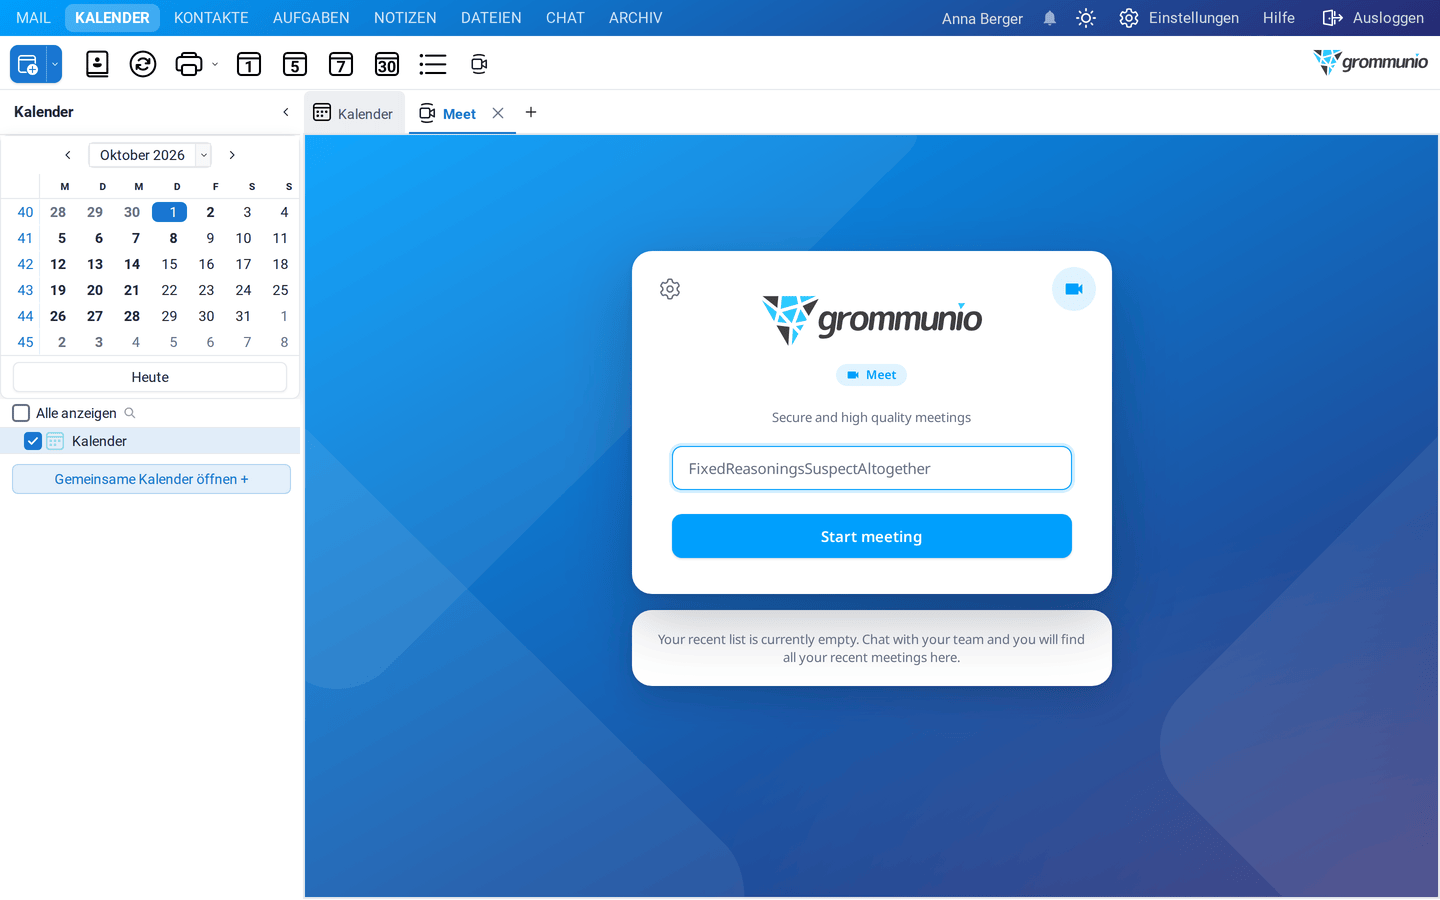Switch to work week view icon

click(x=295, y=64)
